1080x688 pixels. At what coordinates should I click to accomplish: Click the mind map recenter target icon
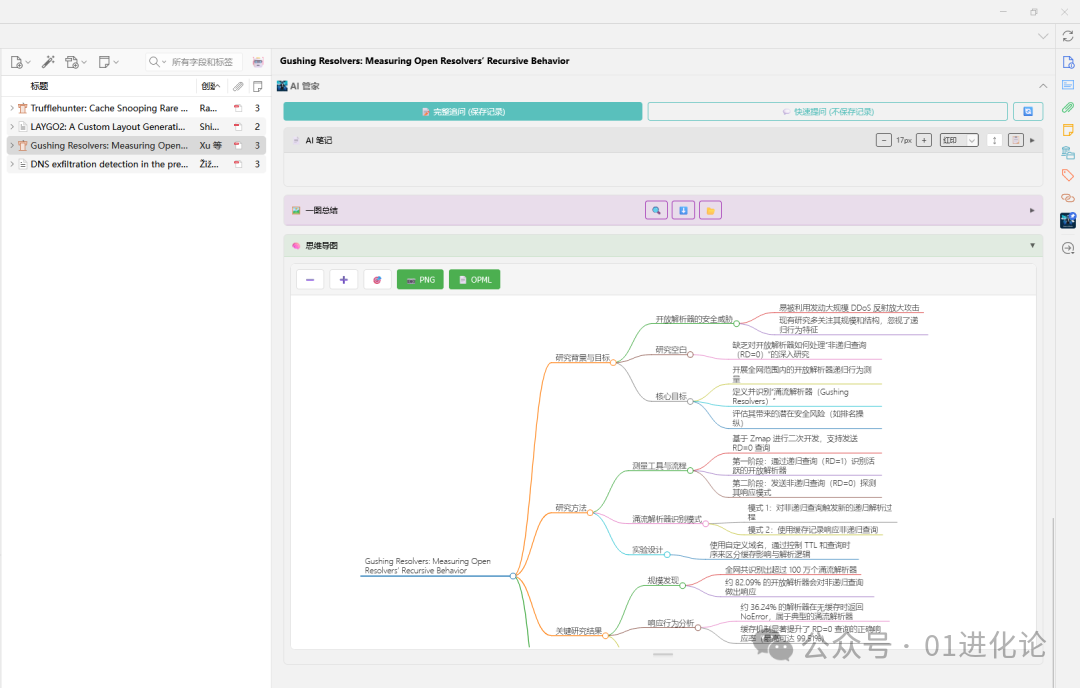pos(377,280)
